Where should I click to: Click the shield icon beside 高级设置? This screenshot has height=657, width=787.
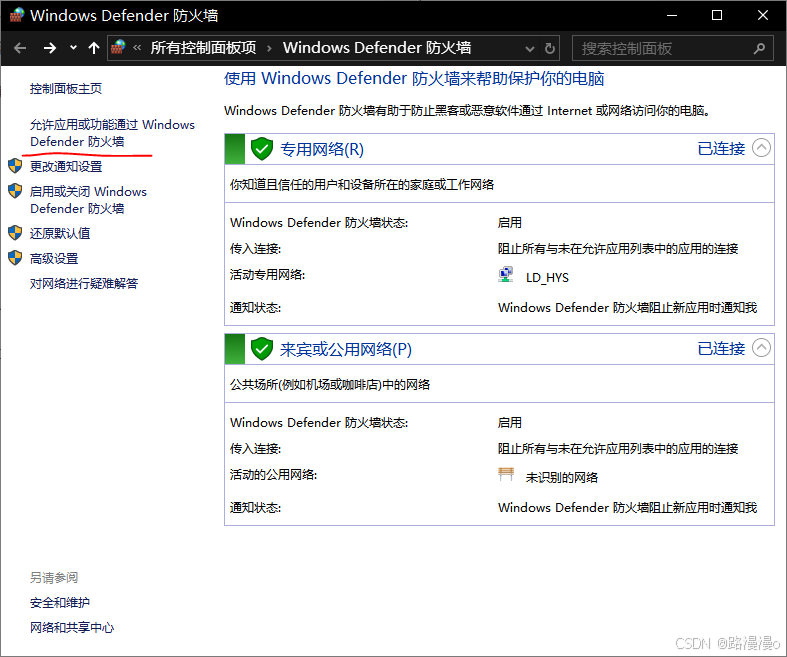coord(16,258)
